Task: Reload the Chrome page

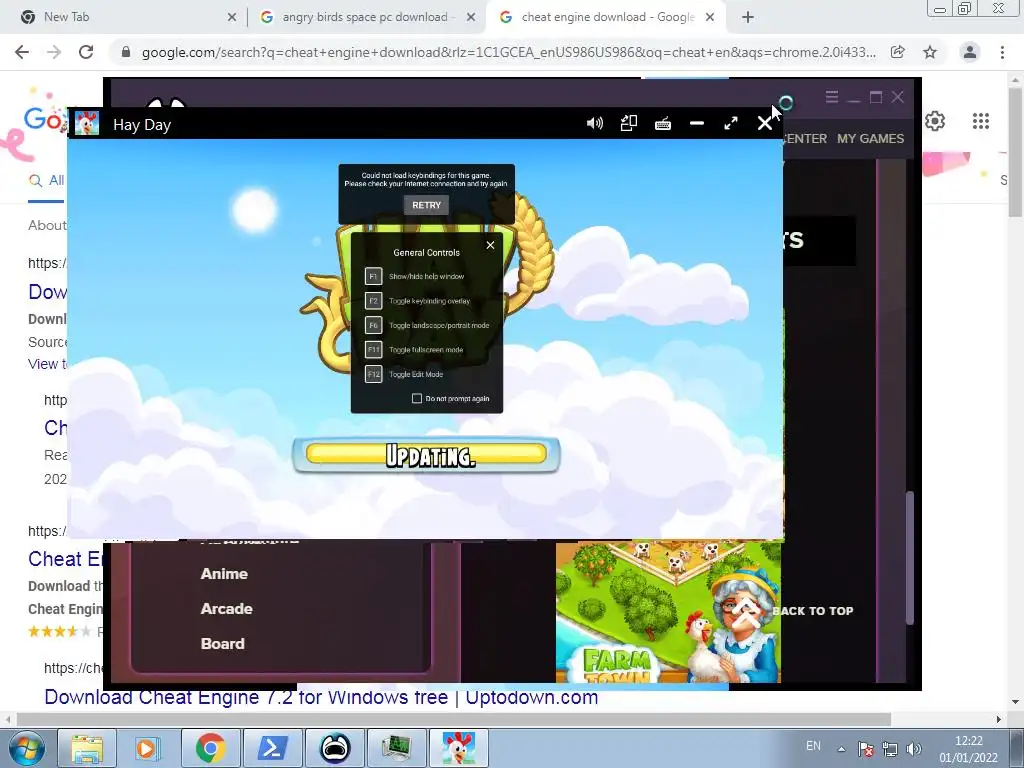Action: pyautogui.click(x=86, y=52)
